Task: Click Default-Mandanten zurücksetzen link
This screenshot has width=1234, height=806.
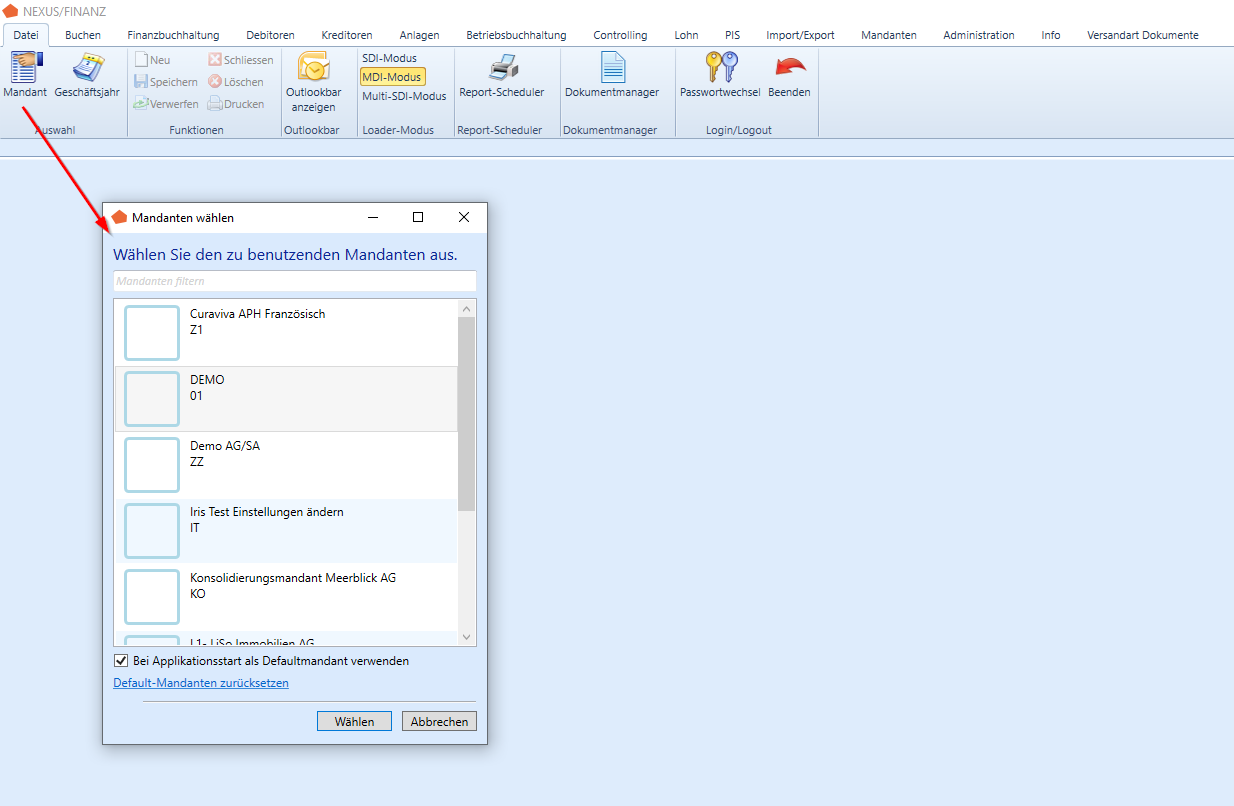Action: pos(201,684)
